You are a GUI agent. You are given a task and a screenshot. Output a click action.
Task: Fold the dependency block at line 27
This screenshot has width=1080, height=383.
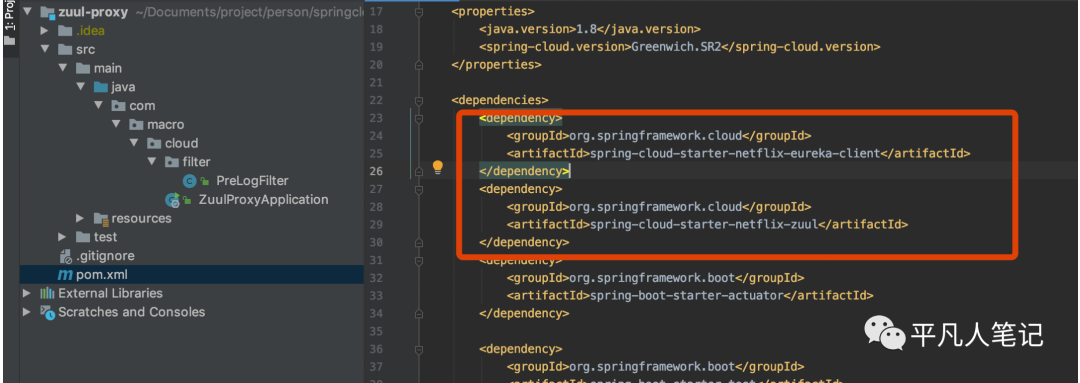pyautogui.click(x=419, y=189)
